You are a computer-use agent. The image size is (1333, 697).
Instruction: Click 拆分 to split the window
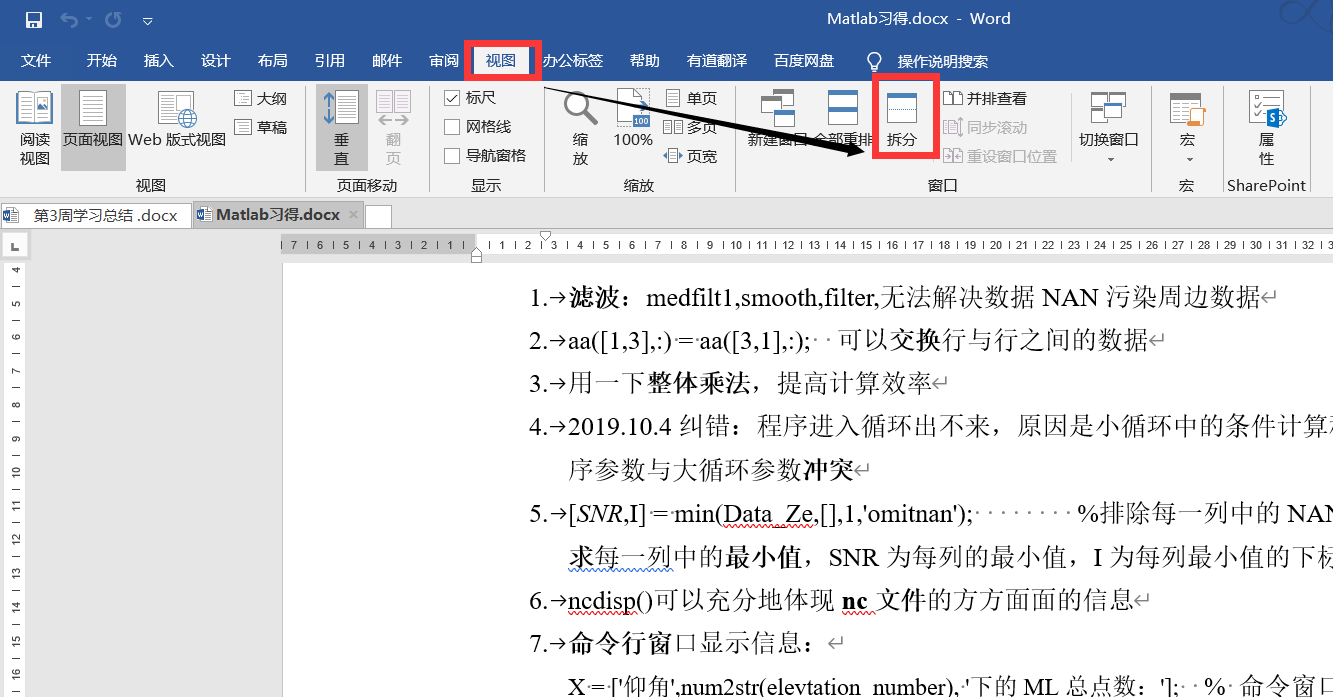click(x=902, y=120)
